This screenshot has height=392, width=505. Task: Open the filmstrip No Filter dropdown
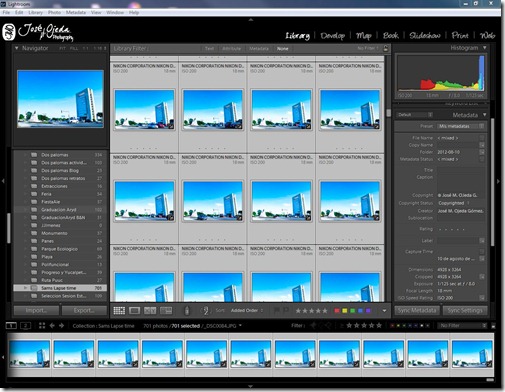coord(463,326)
